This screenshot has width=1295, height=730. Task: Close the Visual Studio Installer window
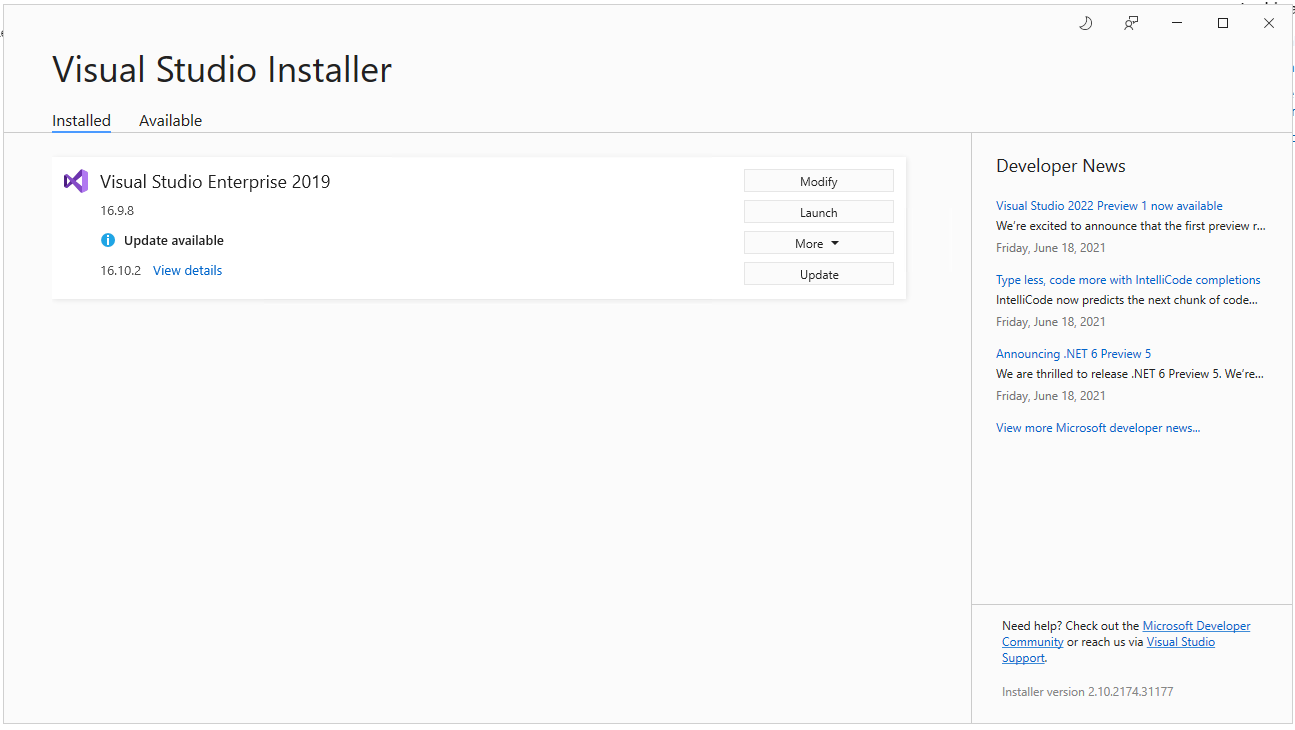click(1269, 23)
